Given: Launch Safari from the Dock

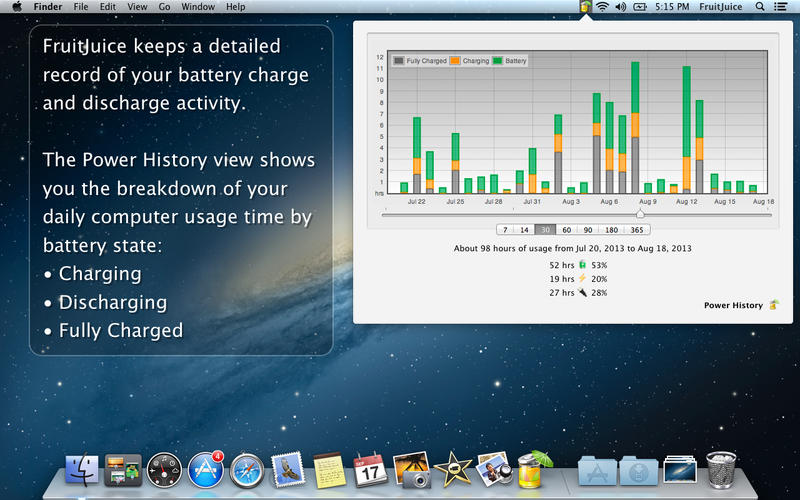Looking at the screenshot, I should 247,470.
